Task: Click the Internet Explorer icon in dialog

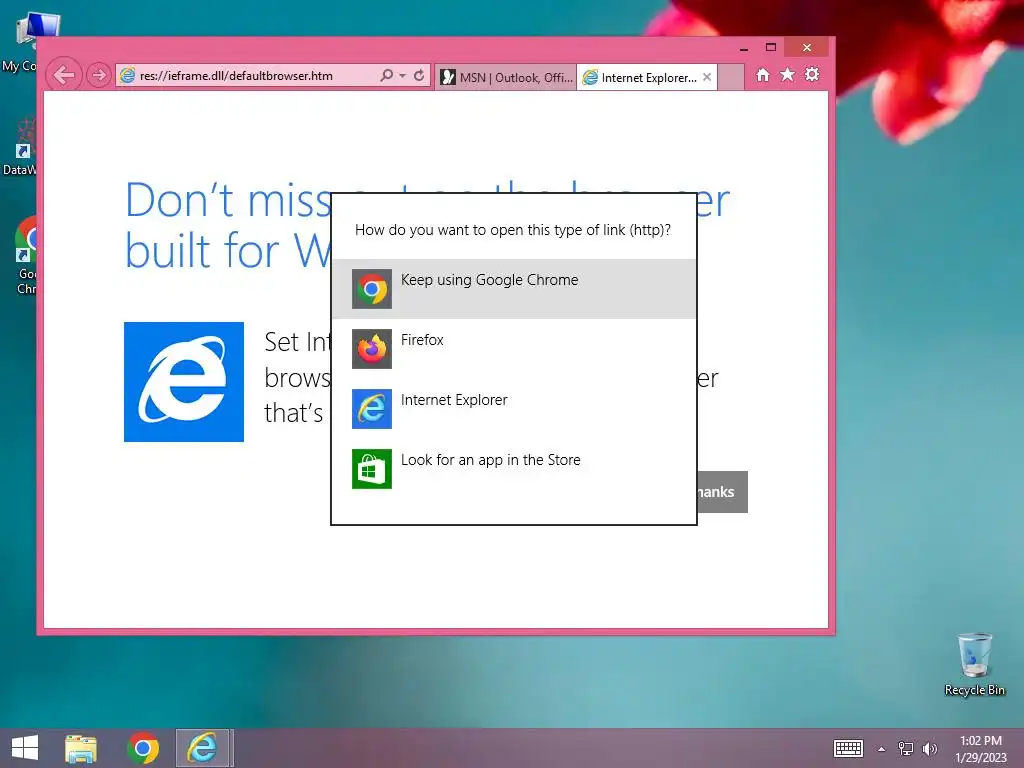Action: (x=372, y=409)
